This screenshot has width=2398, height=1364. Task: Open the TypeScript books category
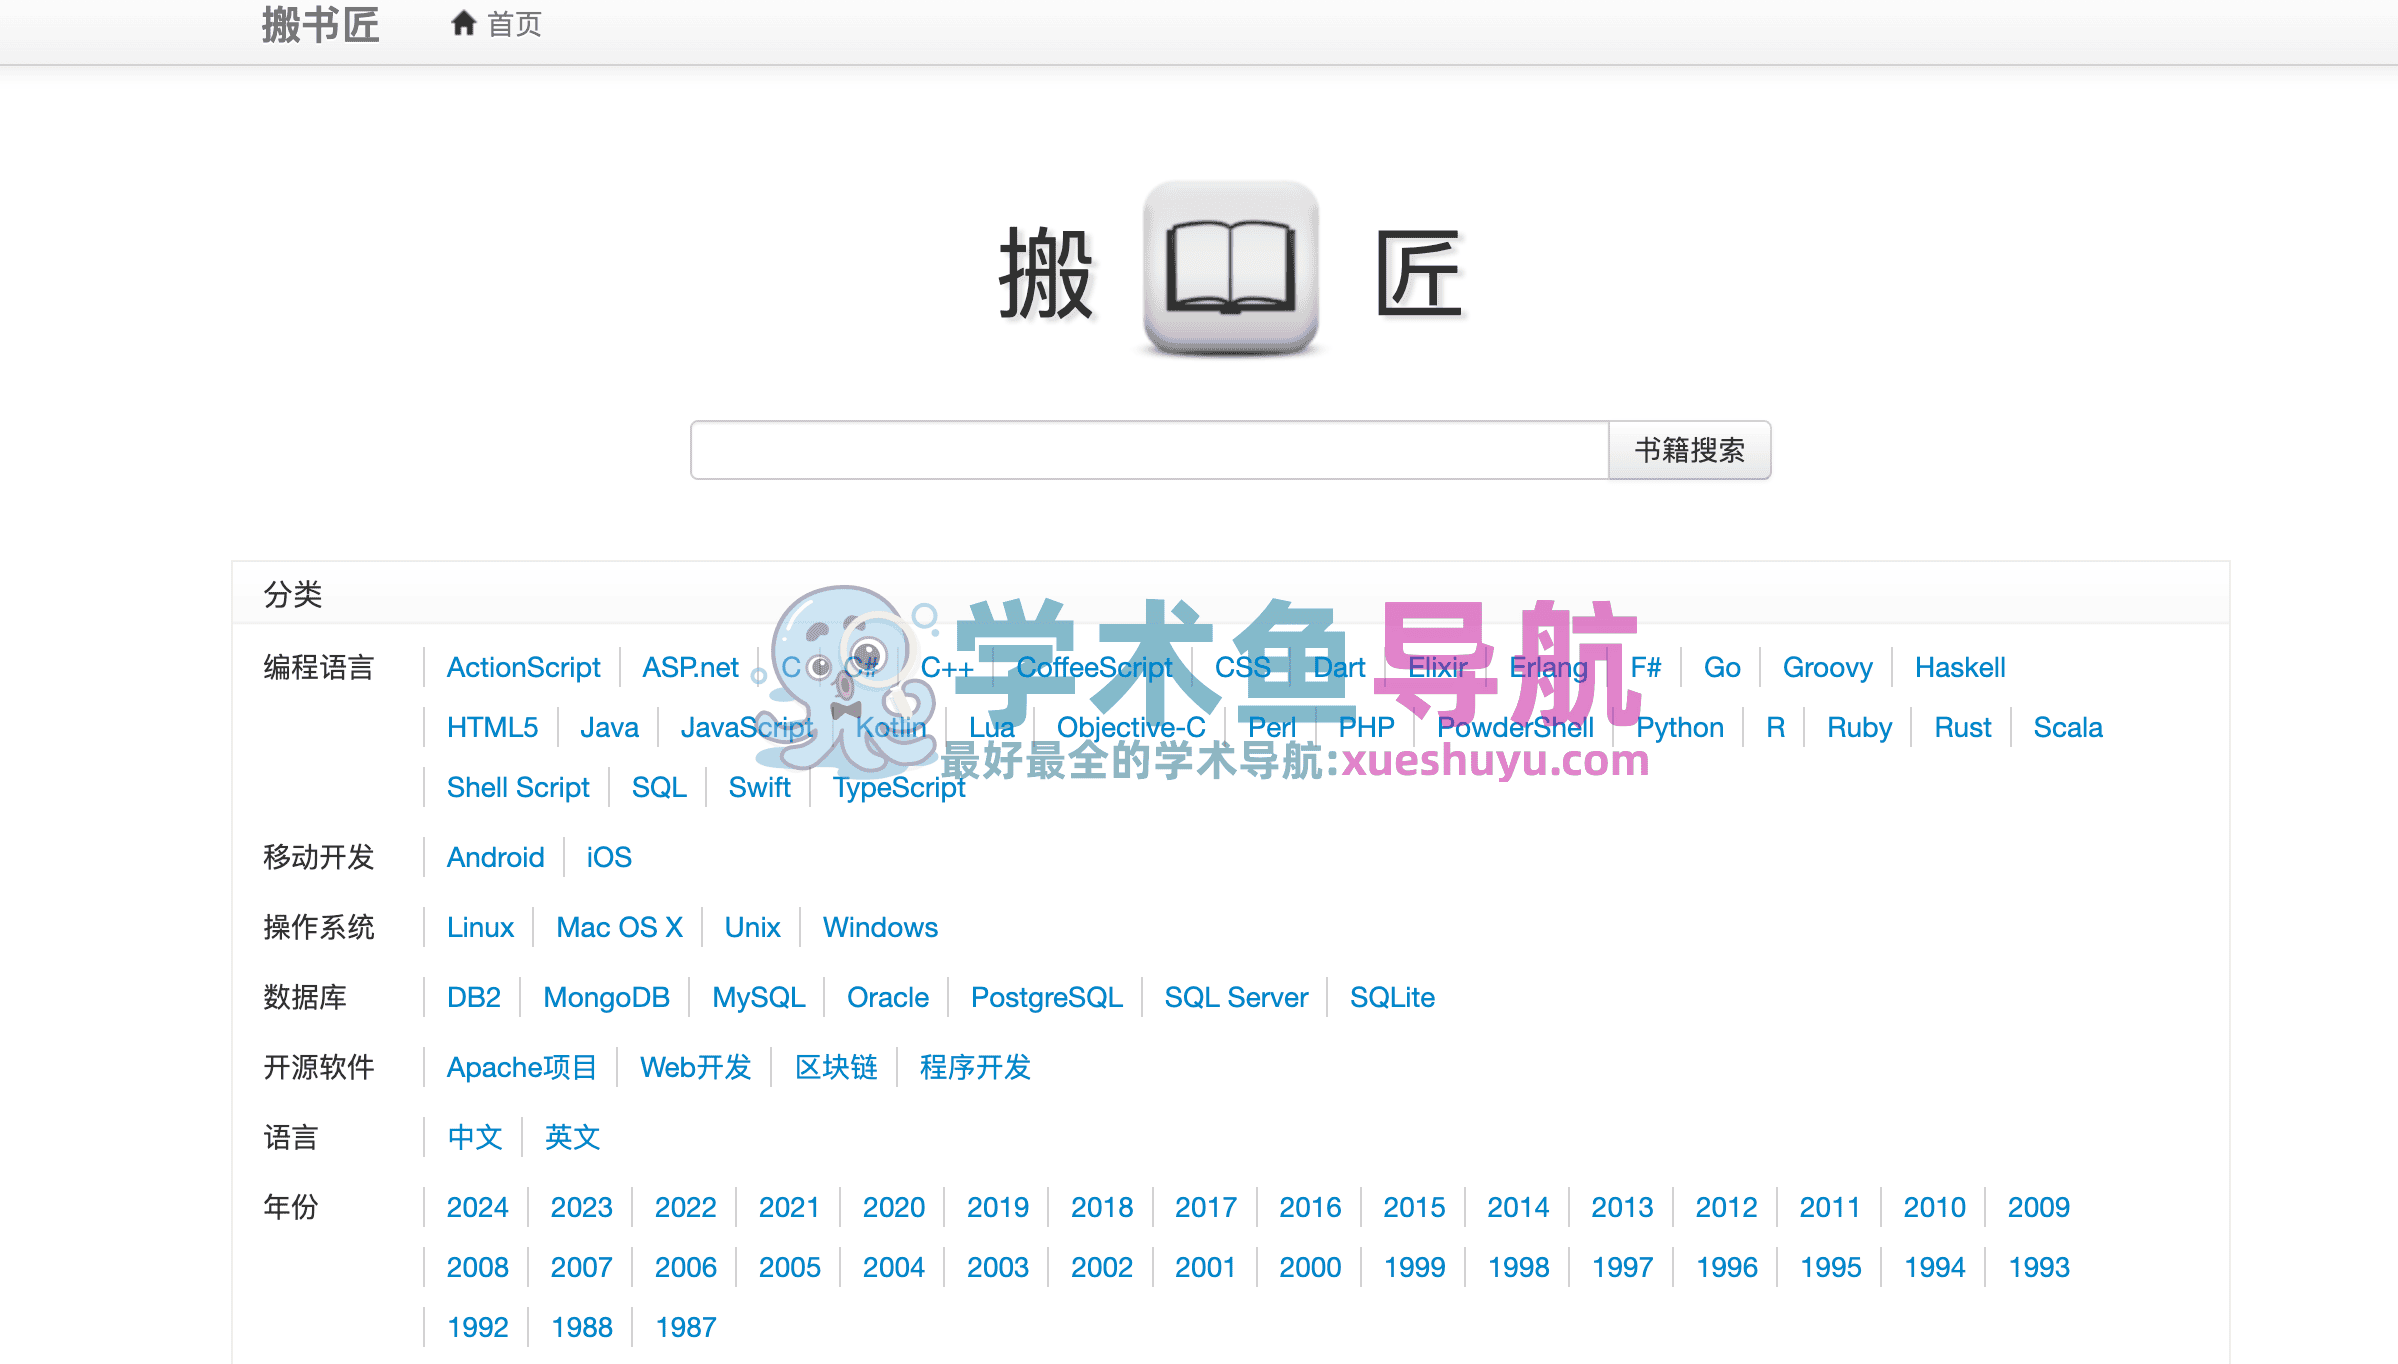coord(898,787)
